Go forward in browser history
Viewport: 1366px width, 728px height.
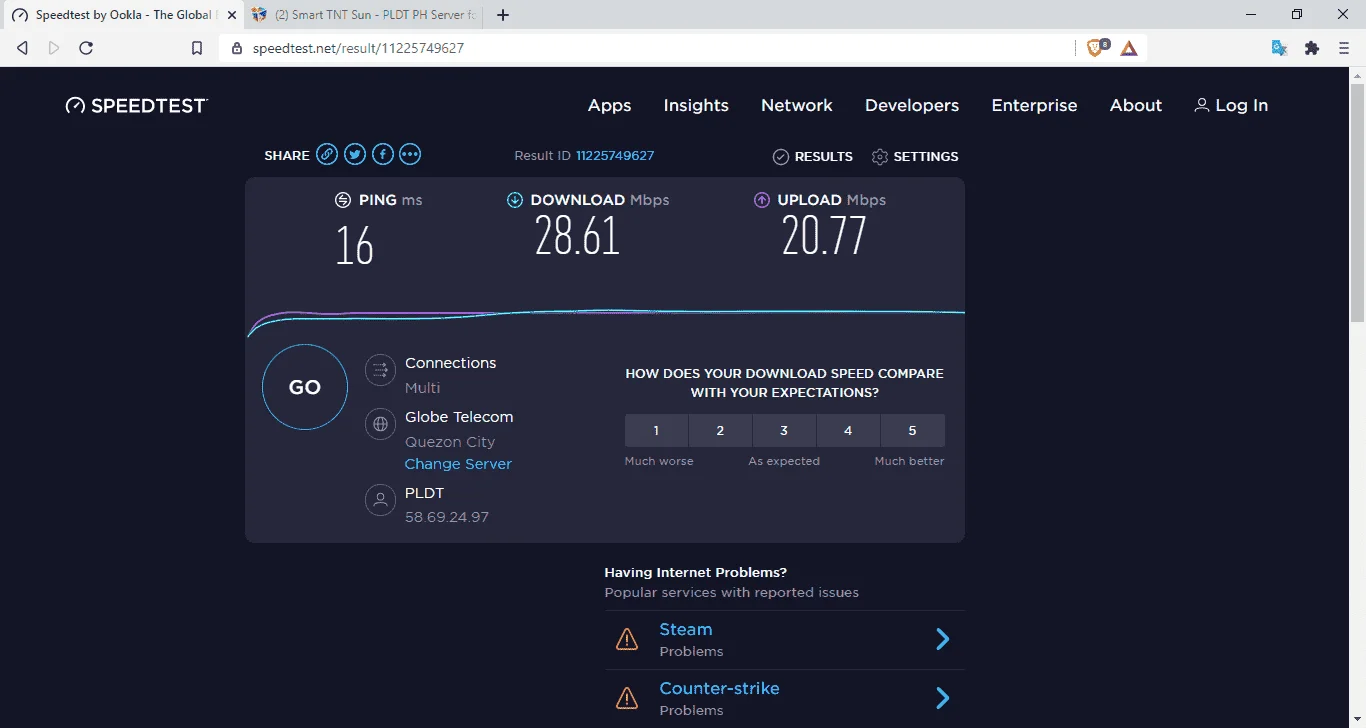54,47
